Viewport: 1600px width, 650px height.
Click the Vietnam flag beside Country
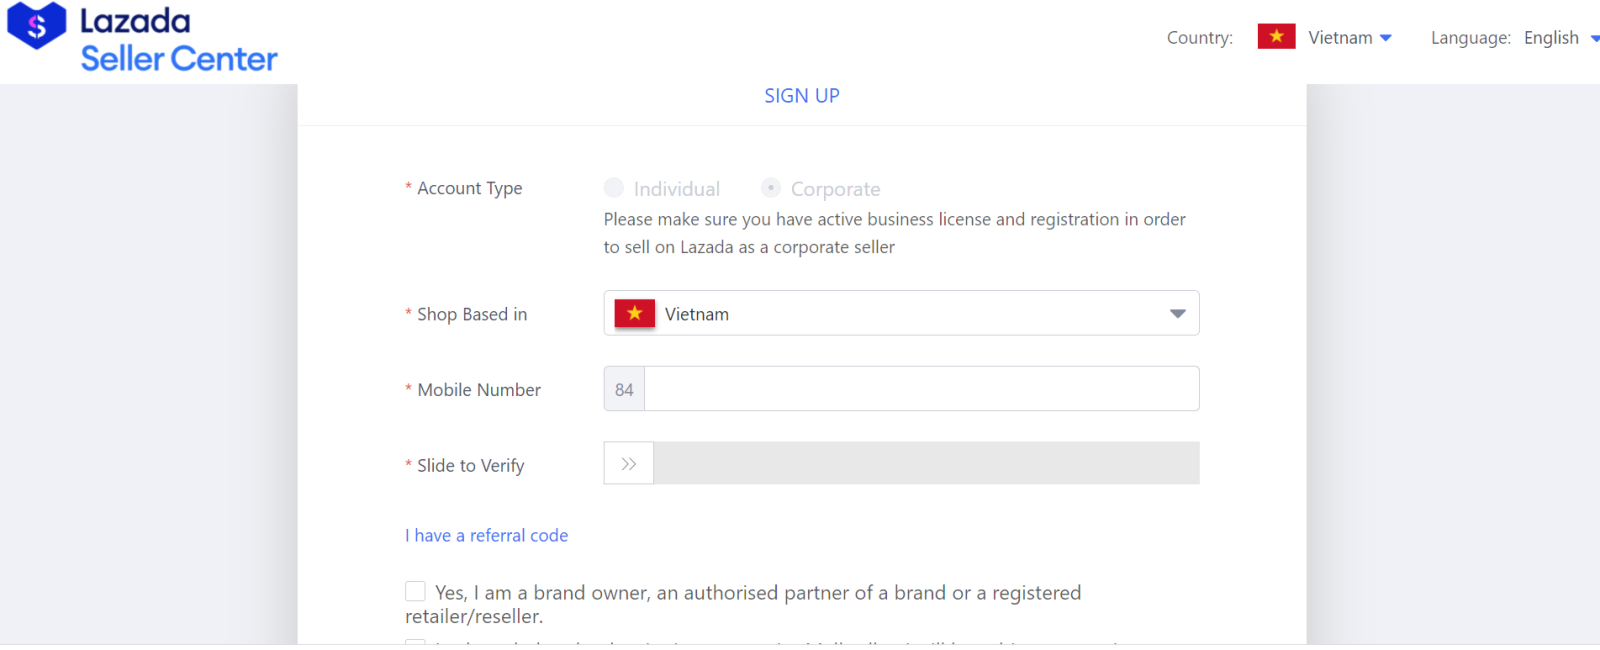click(x=1276, y=37)
